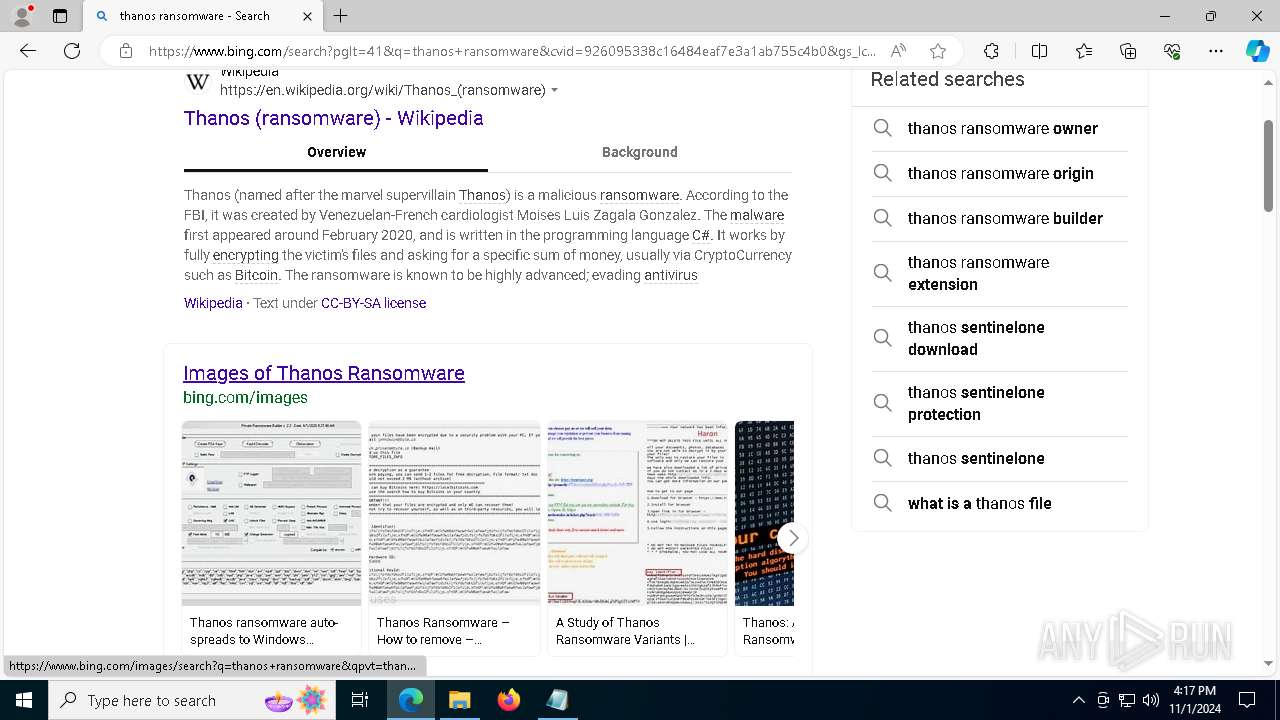Search thanos ransomware origin
Viewport: 1280px width, 720px height.
[x=1000, y=173]
